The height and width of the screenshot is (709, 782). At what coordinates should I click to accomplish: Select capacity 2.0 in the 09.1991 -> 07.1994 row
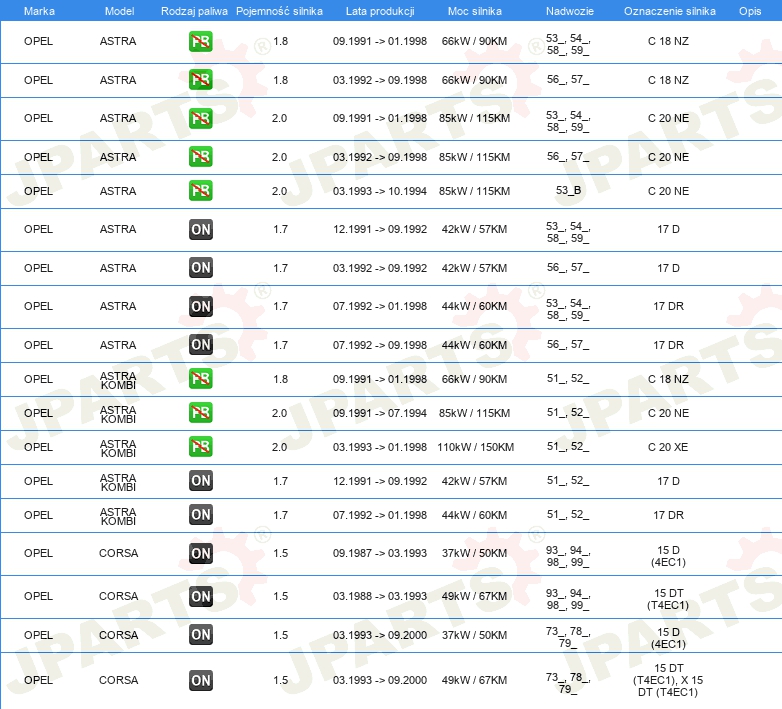pos(279,413)
